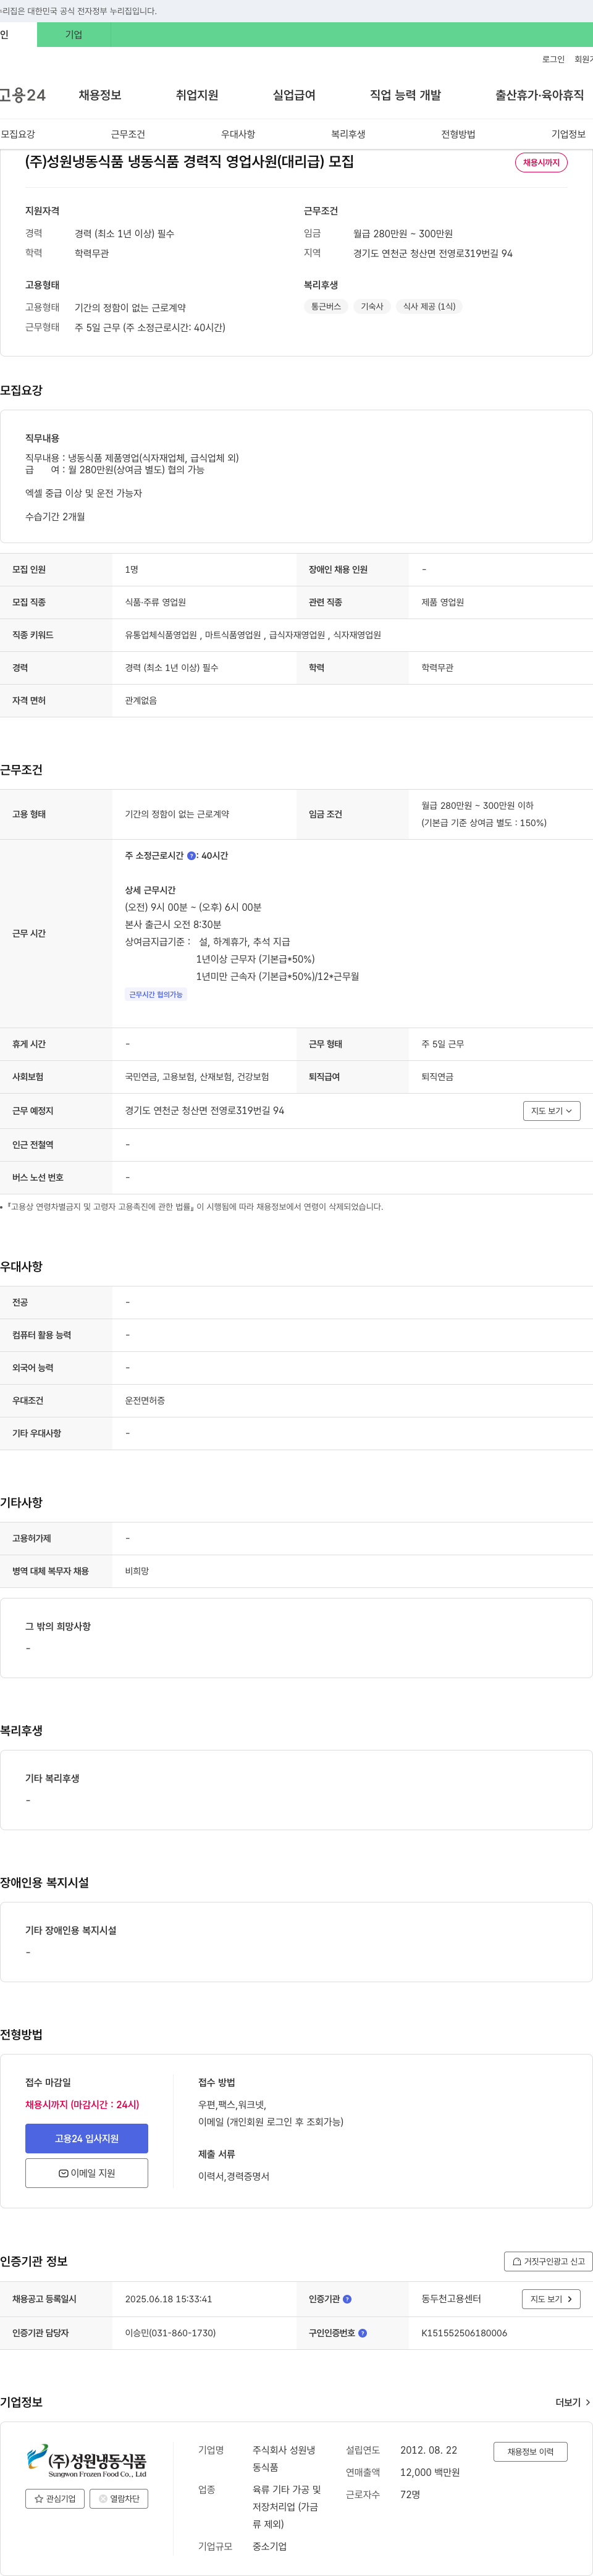Image resolution: width=593 pixels, height=2576 pixels.
Task: Click 1명 in 모집 인원 row
Action: pos(132,569)
